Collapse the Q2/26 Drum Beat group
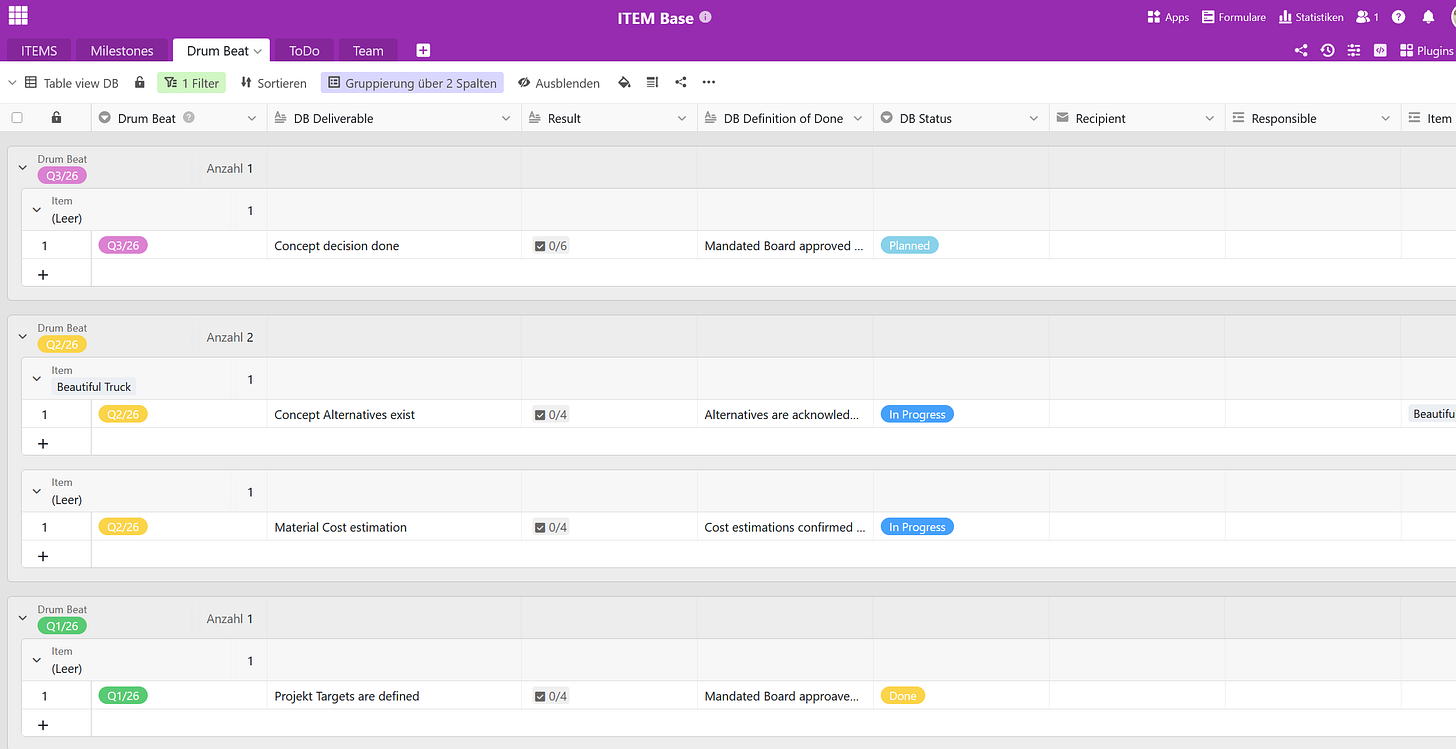1456x749 pixels. click(x=23, y=337)
